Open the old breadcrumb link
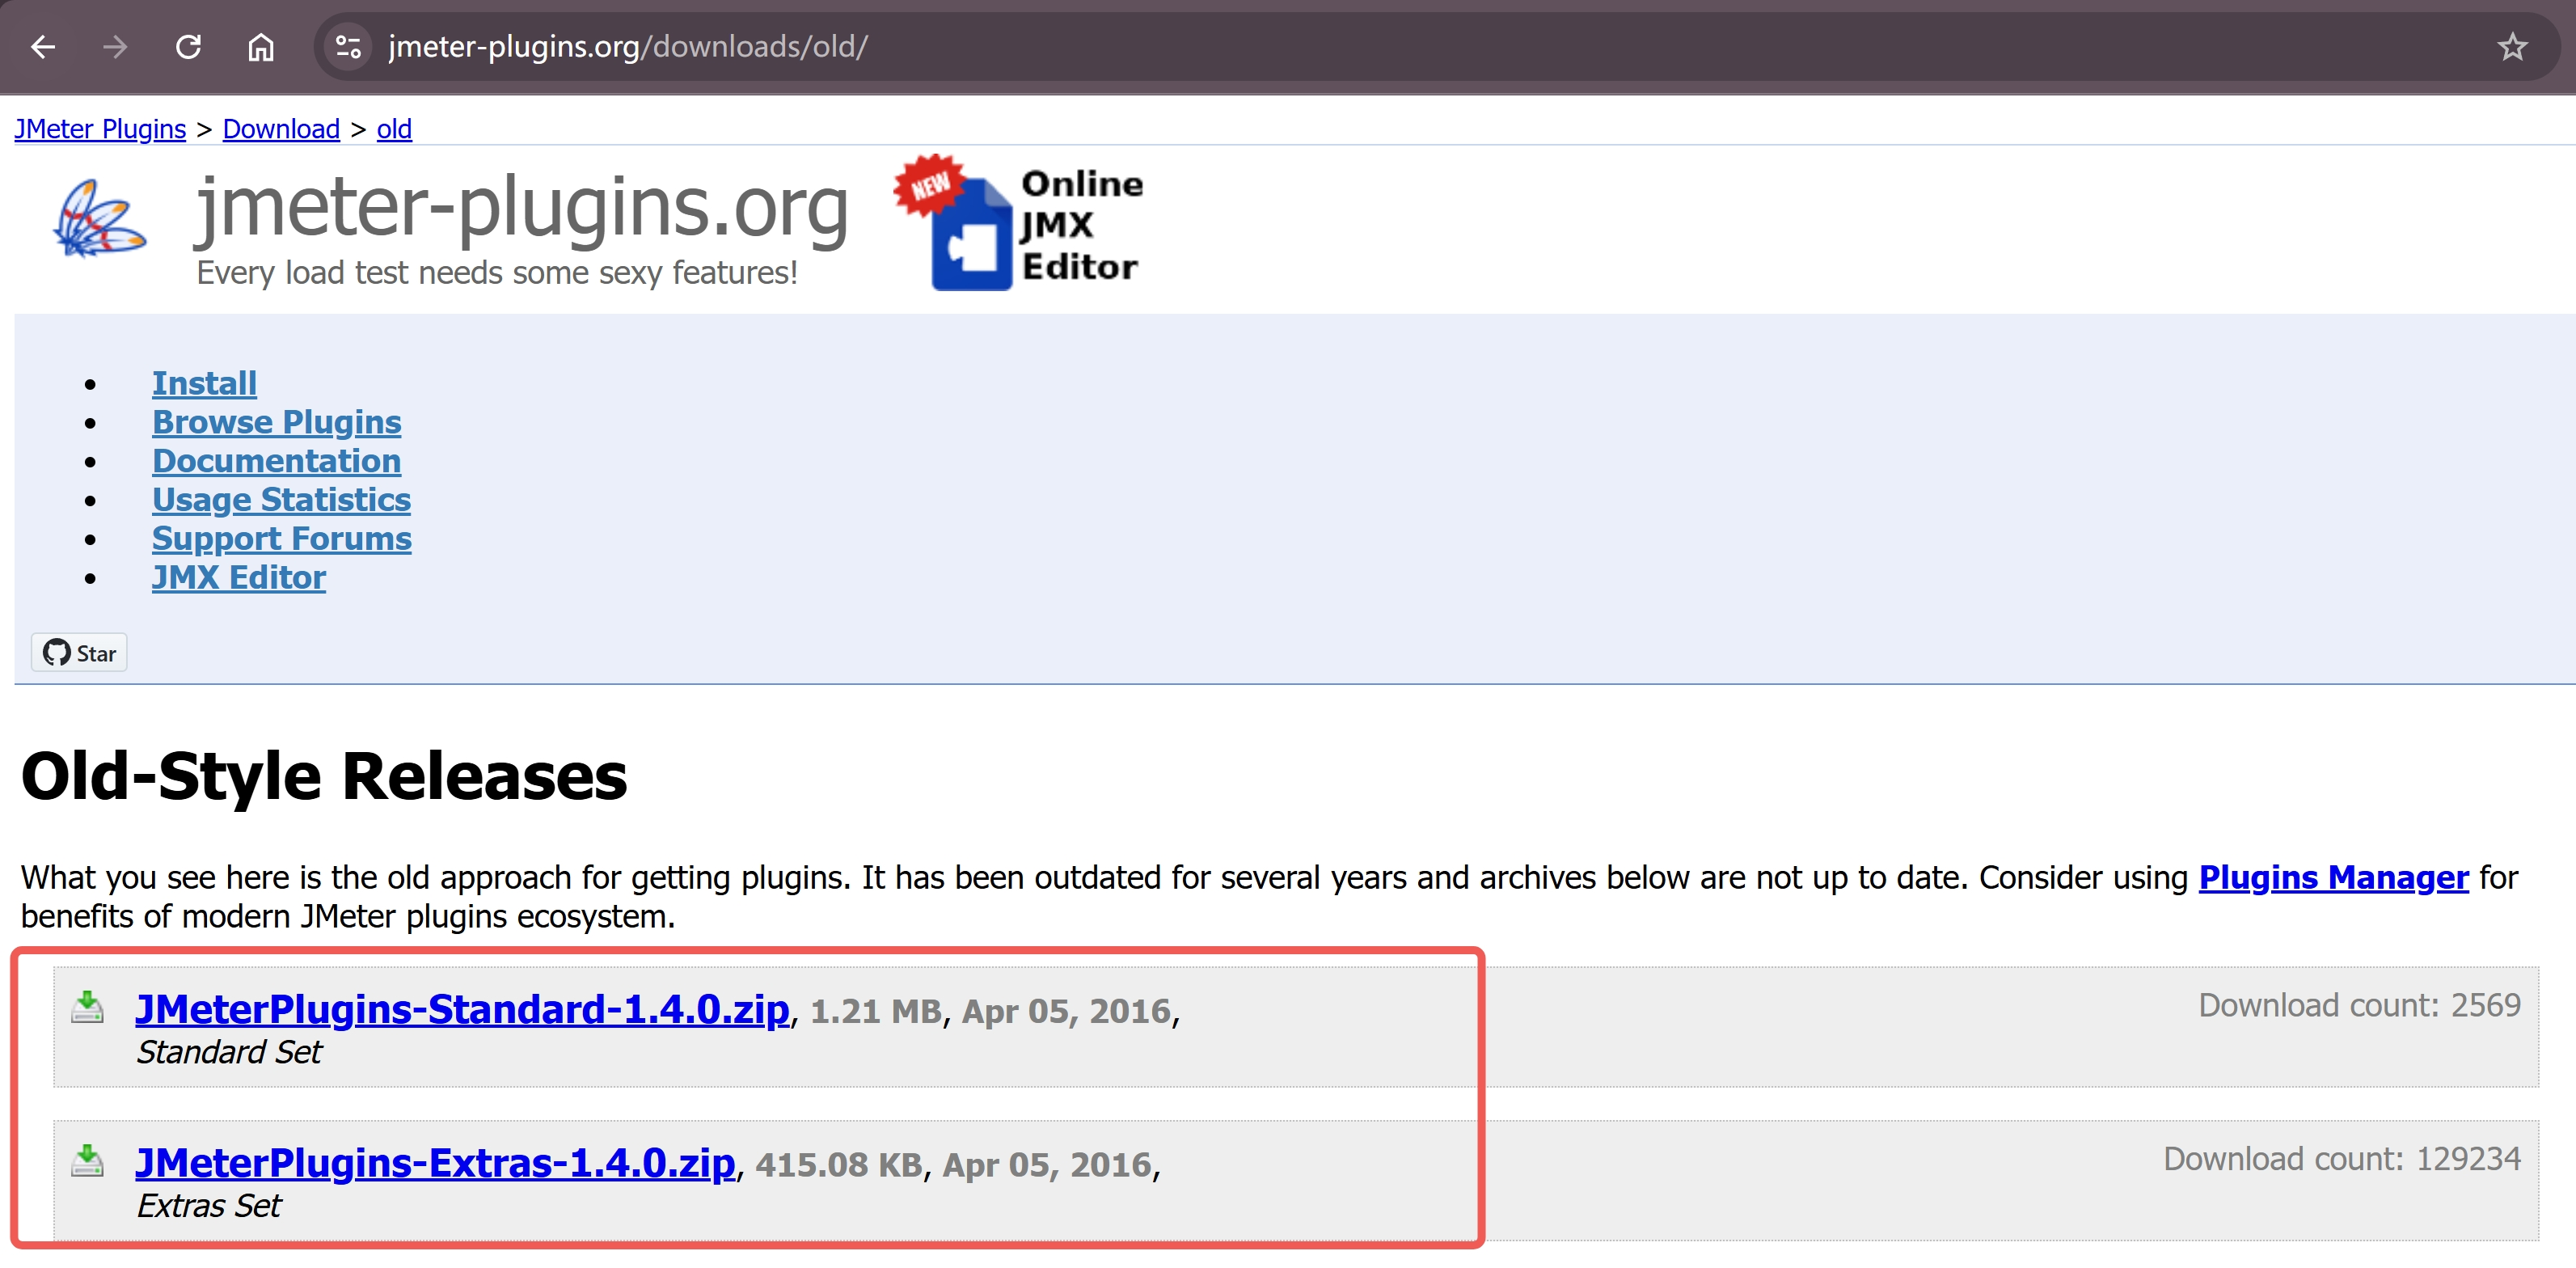 (394, 129)
